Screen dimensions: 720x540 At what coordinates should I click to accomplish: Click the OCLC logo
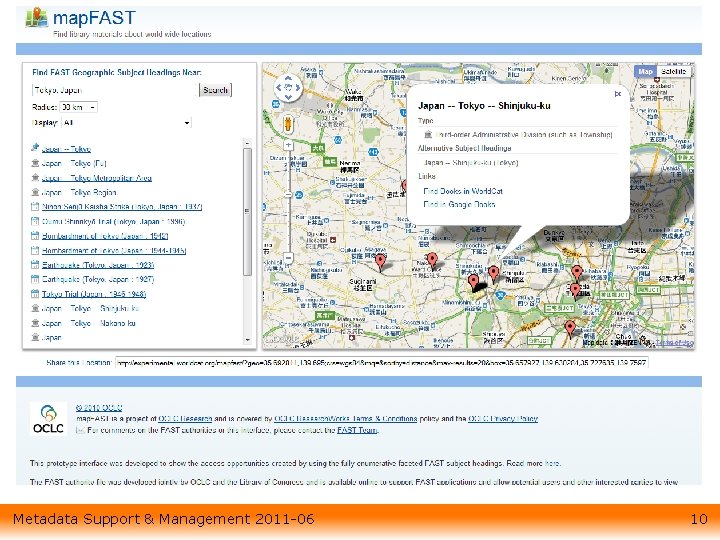pyautogui.click(x=48, y=419)
